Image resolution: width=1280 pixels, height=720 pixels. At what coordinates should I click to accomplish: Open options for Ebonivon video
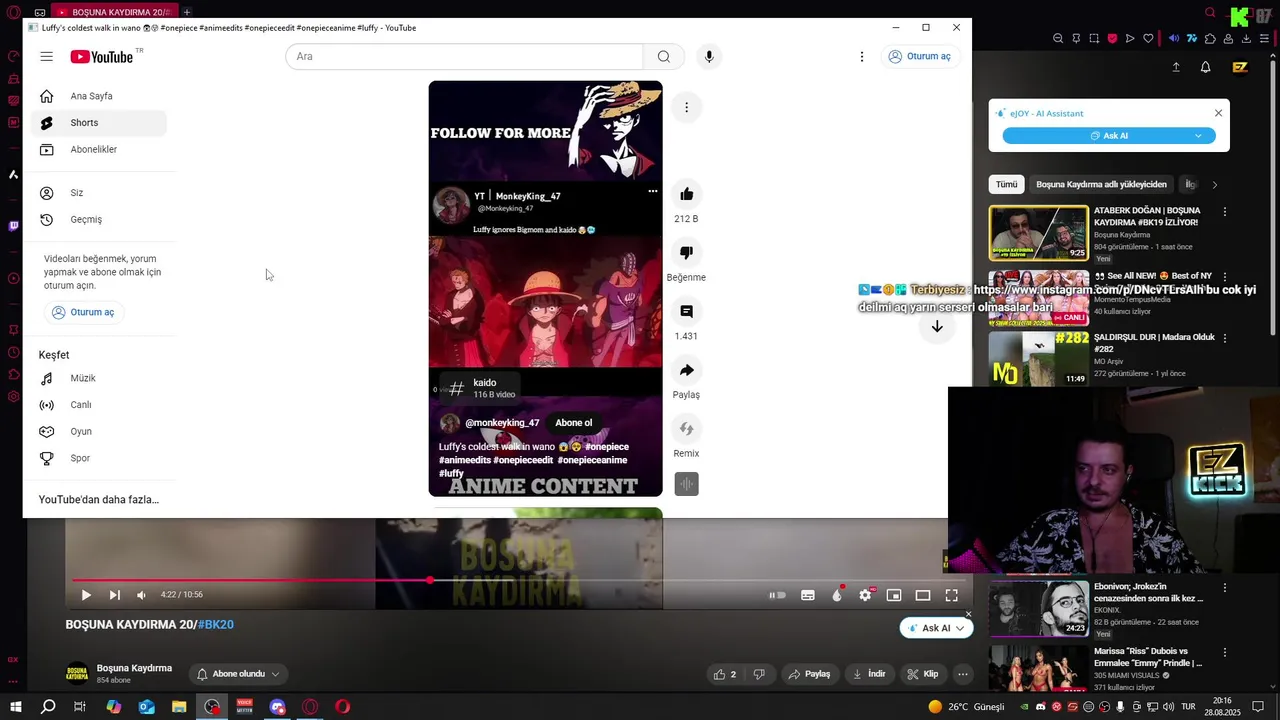point(1224,588)
